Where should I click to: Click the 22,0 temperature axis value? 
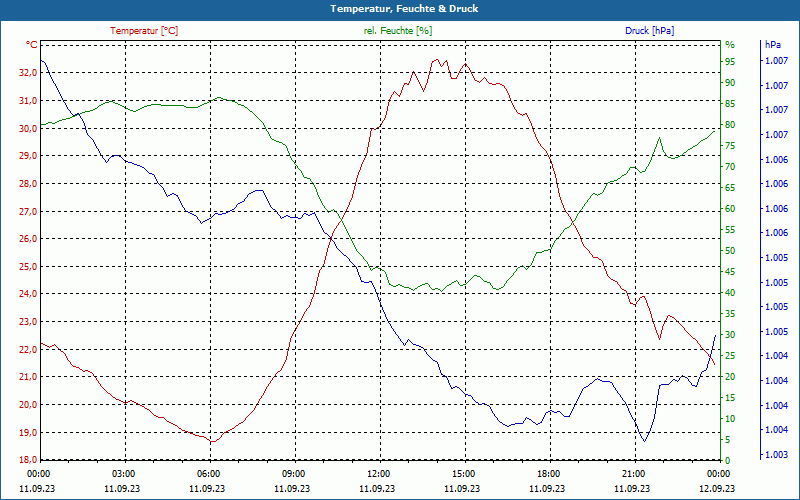28,349
